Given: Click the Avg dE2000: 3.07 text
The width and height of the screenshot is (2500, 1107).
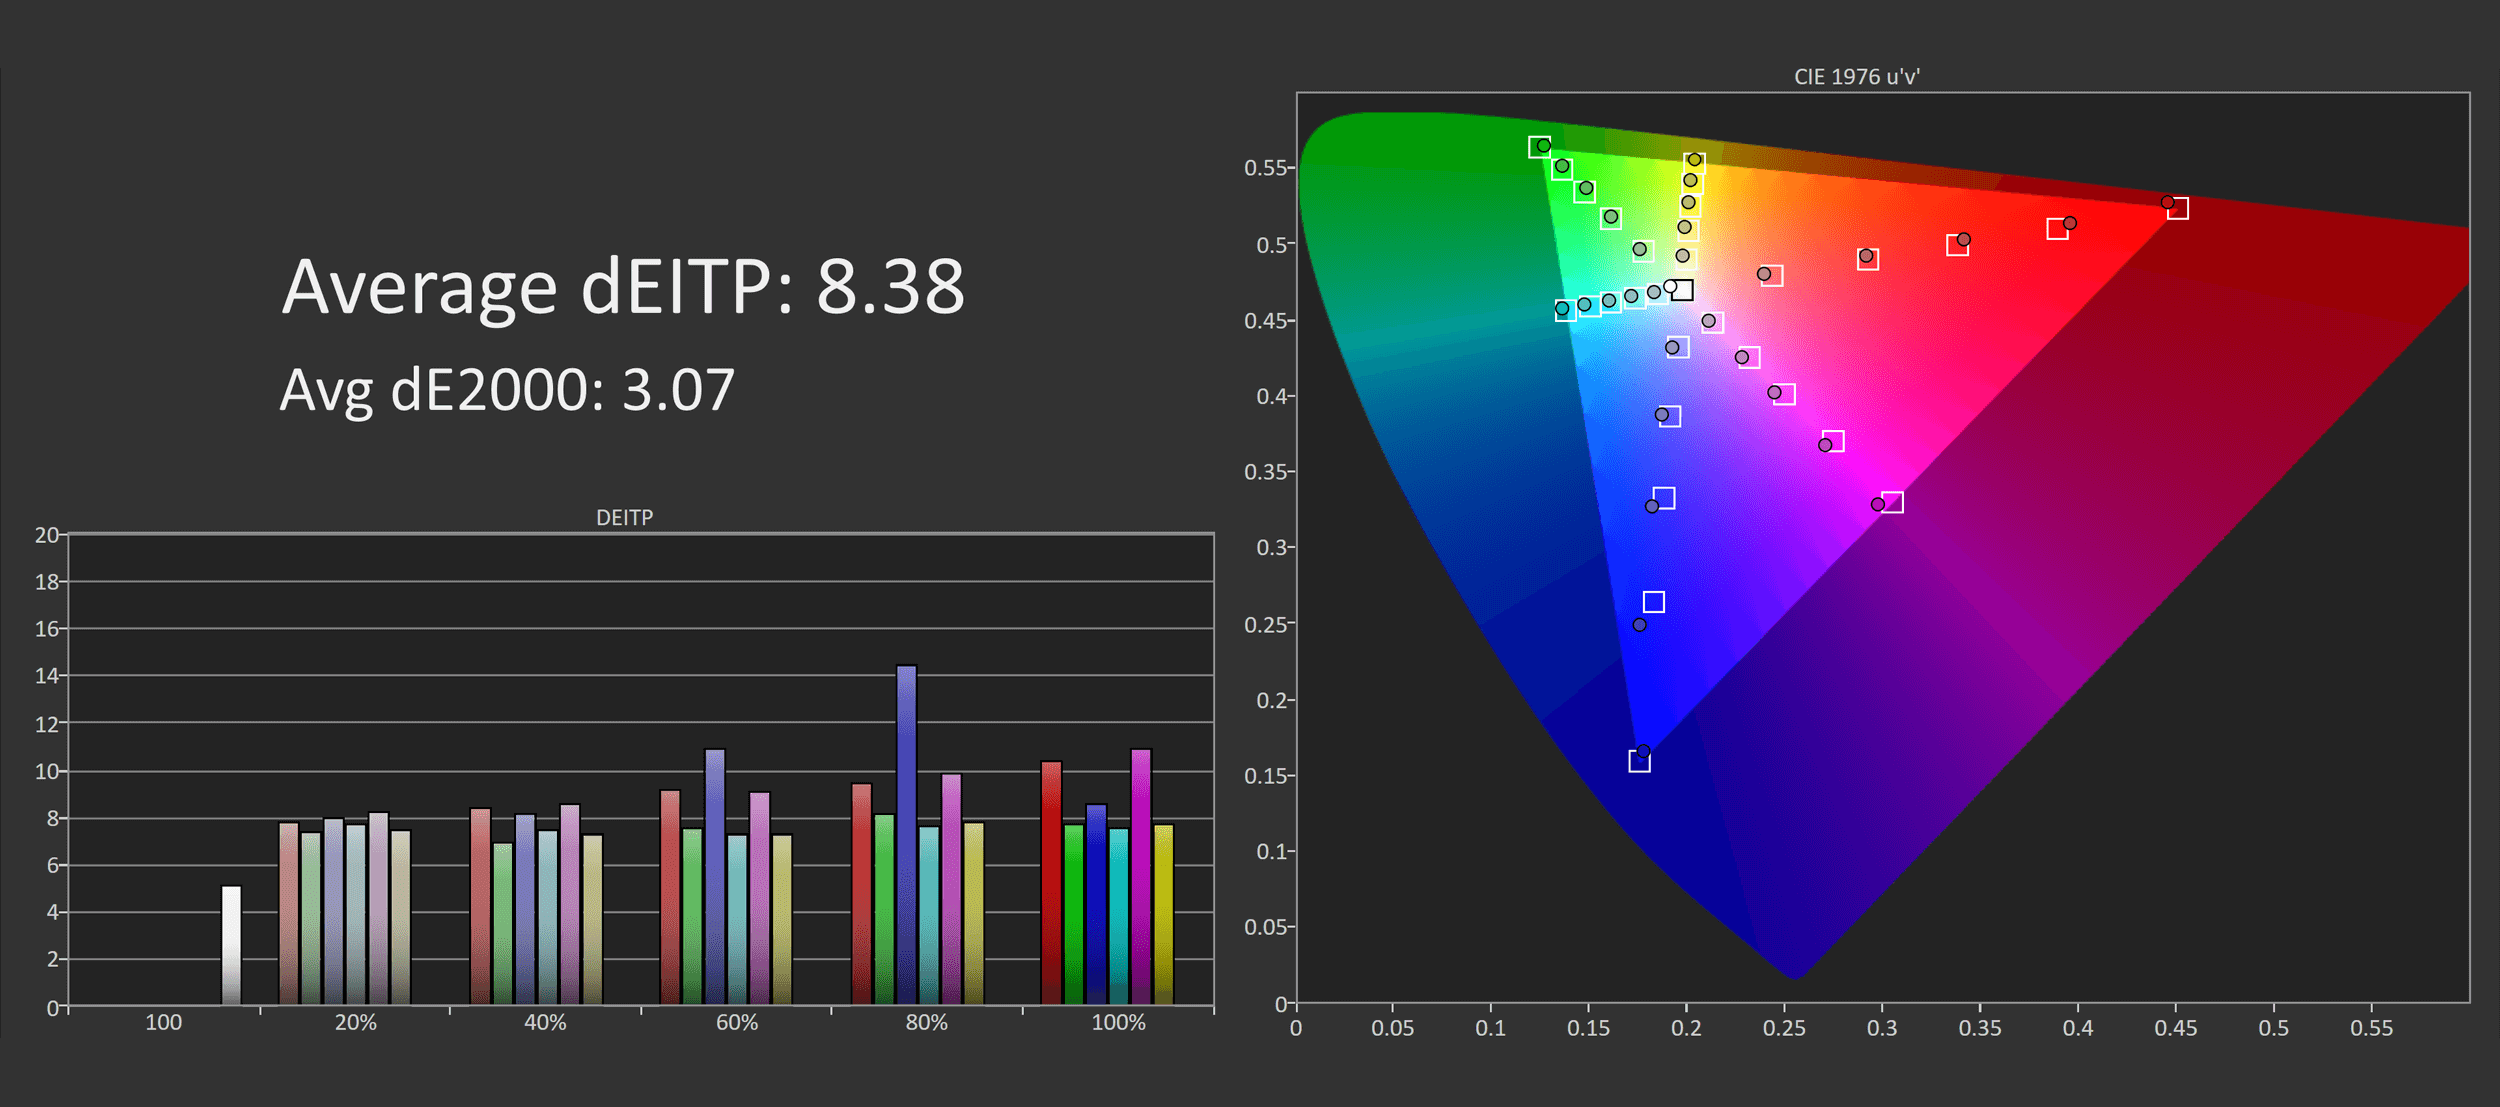Looking at the screenshot, I should pos(506,390).
